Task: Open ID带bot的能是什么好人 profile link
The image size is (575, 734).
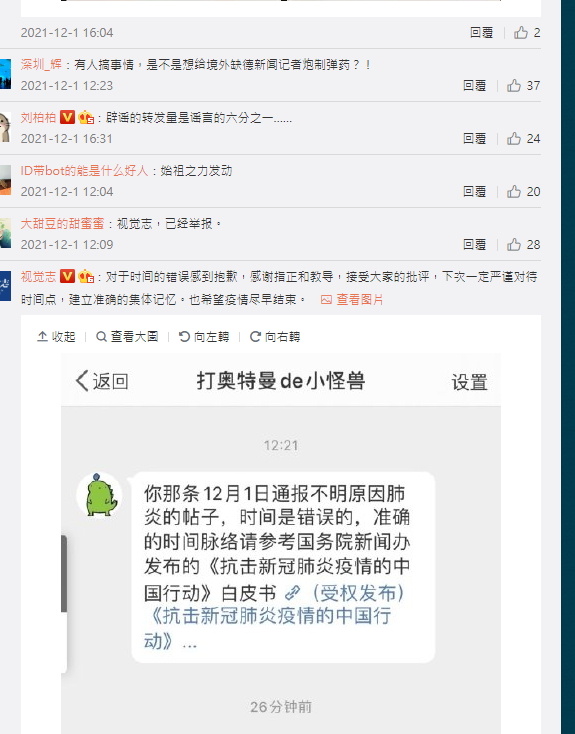Action: 84,170
